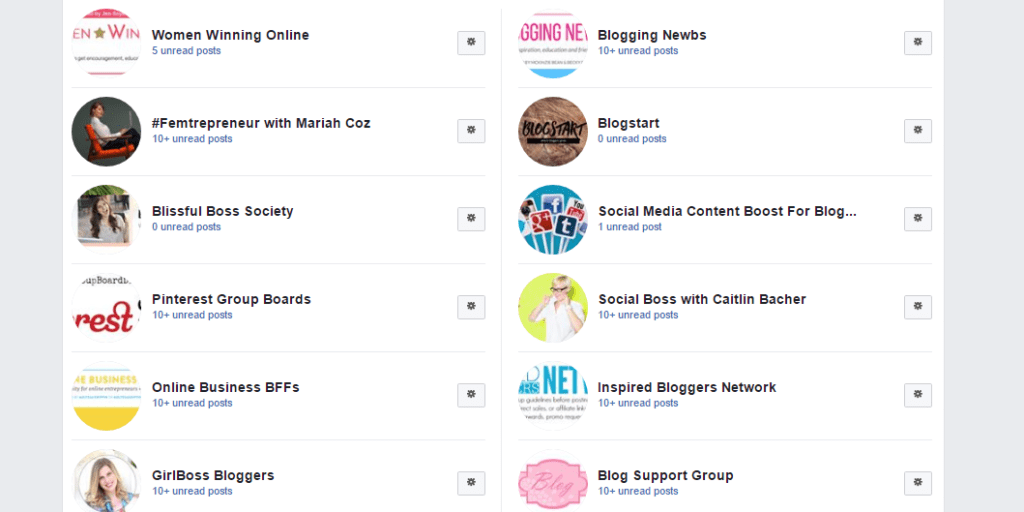Open gear settings for Social Boss with Caitlin Bacher
1024x512 pixels.
[x=918, y=308]
